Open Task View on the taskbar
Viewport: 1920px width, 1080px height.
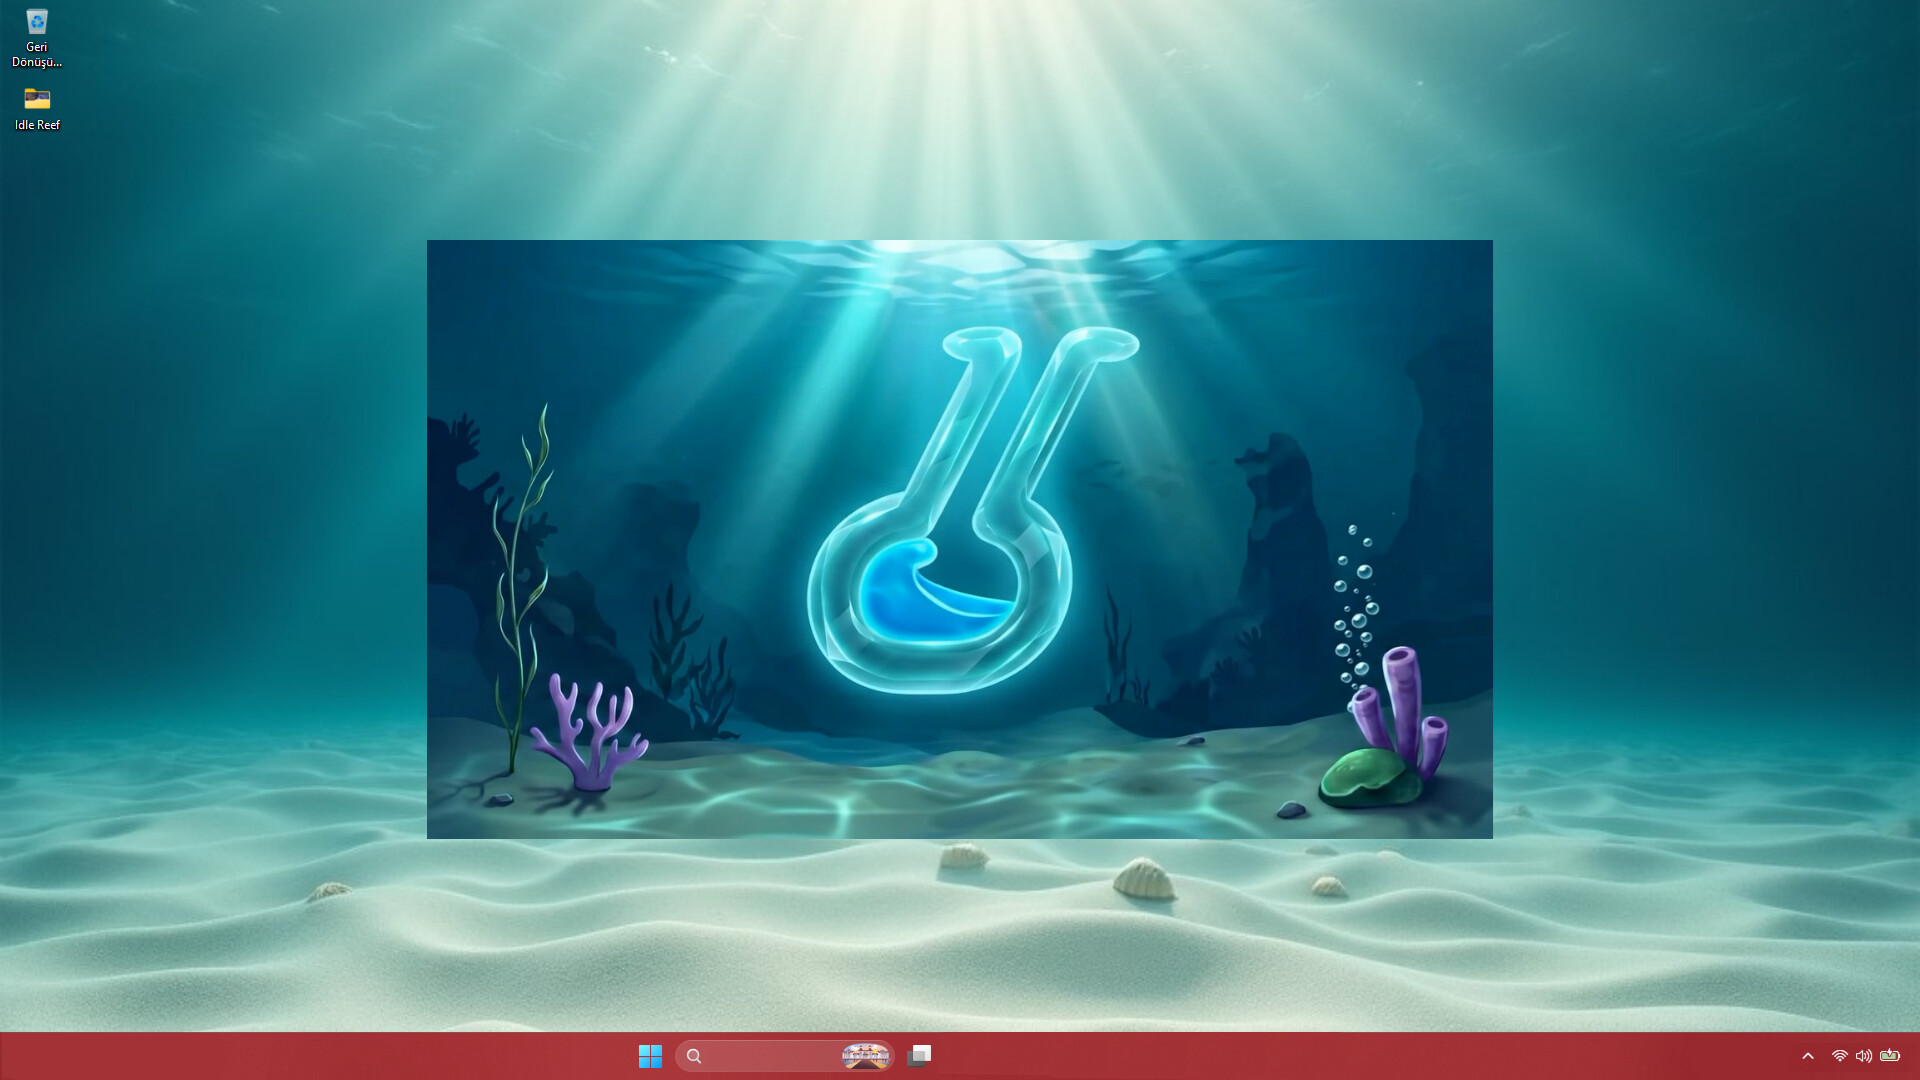pyautogui.click(x=919, y=1056)
